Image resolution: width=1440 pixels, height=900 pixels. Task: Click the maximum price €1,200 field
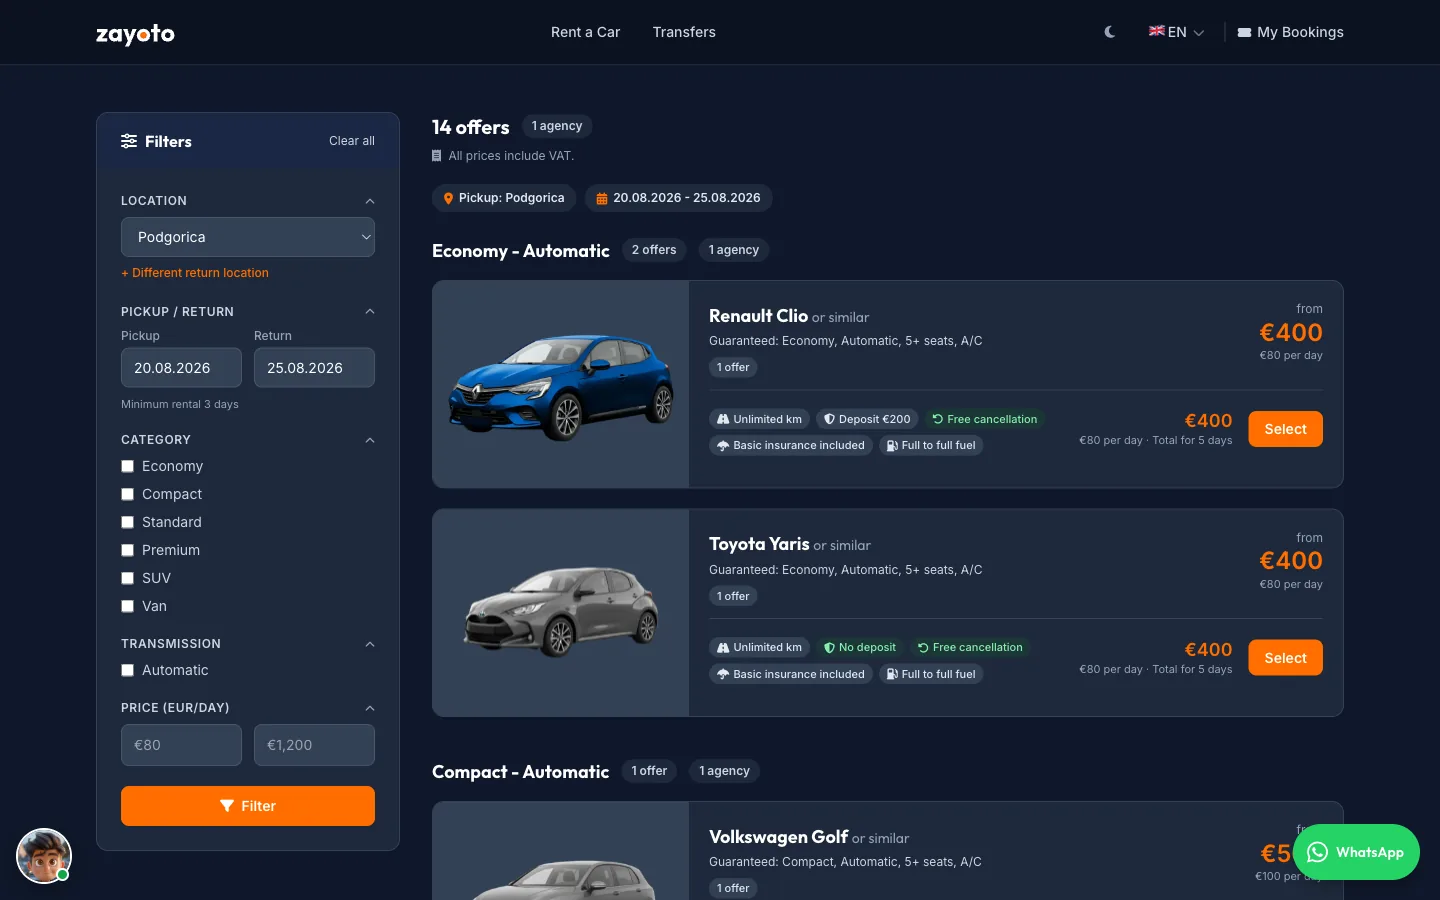(x=314, y=745)
